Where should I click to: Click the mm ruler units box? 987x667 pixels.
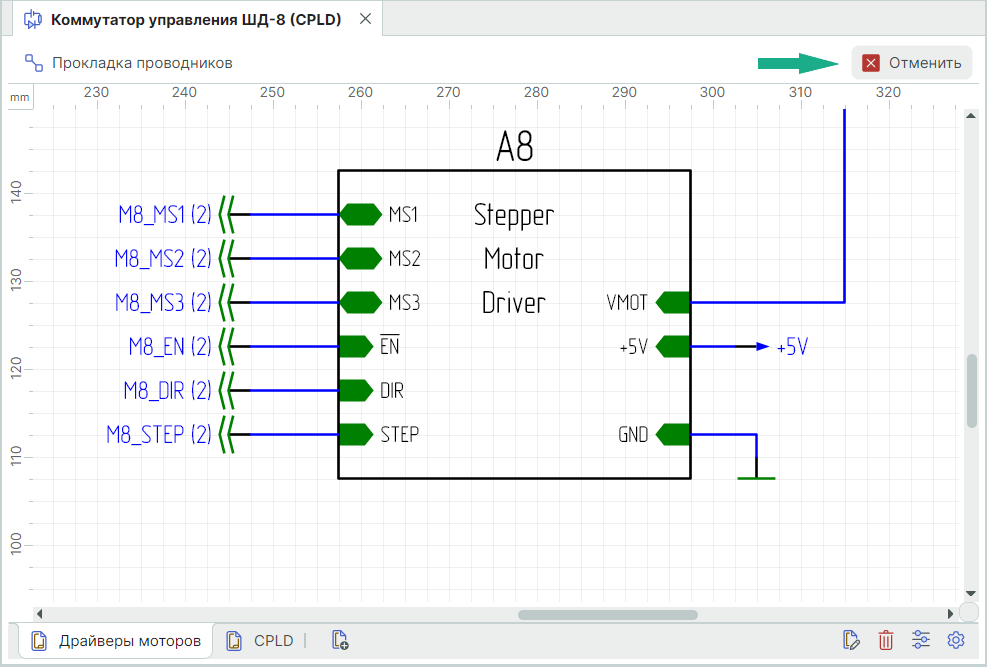pyautogui.click(x=20, y=97)
